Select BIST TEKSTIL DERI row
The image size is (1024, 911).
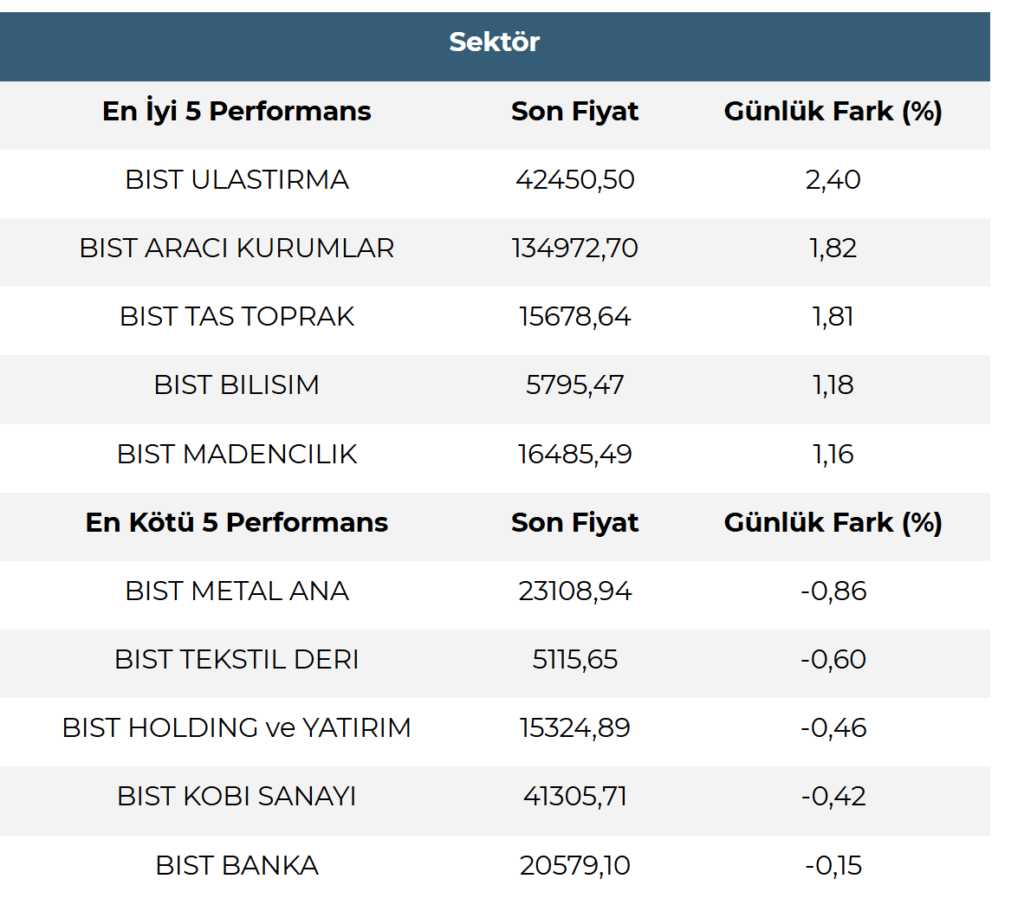click(237, 660)
